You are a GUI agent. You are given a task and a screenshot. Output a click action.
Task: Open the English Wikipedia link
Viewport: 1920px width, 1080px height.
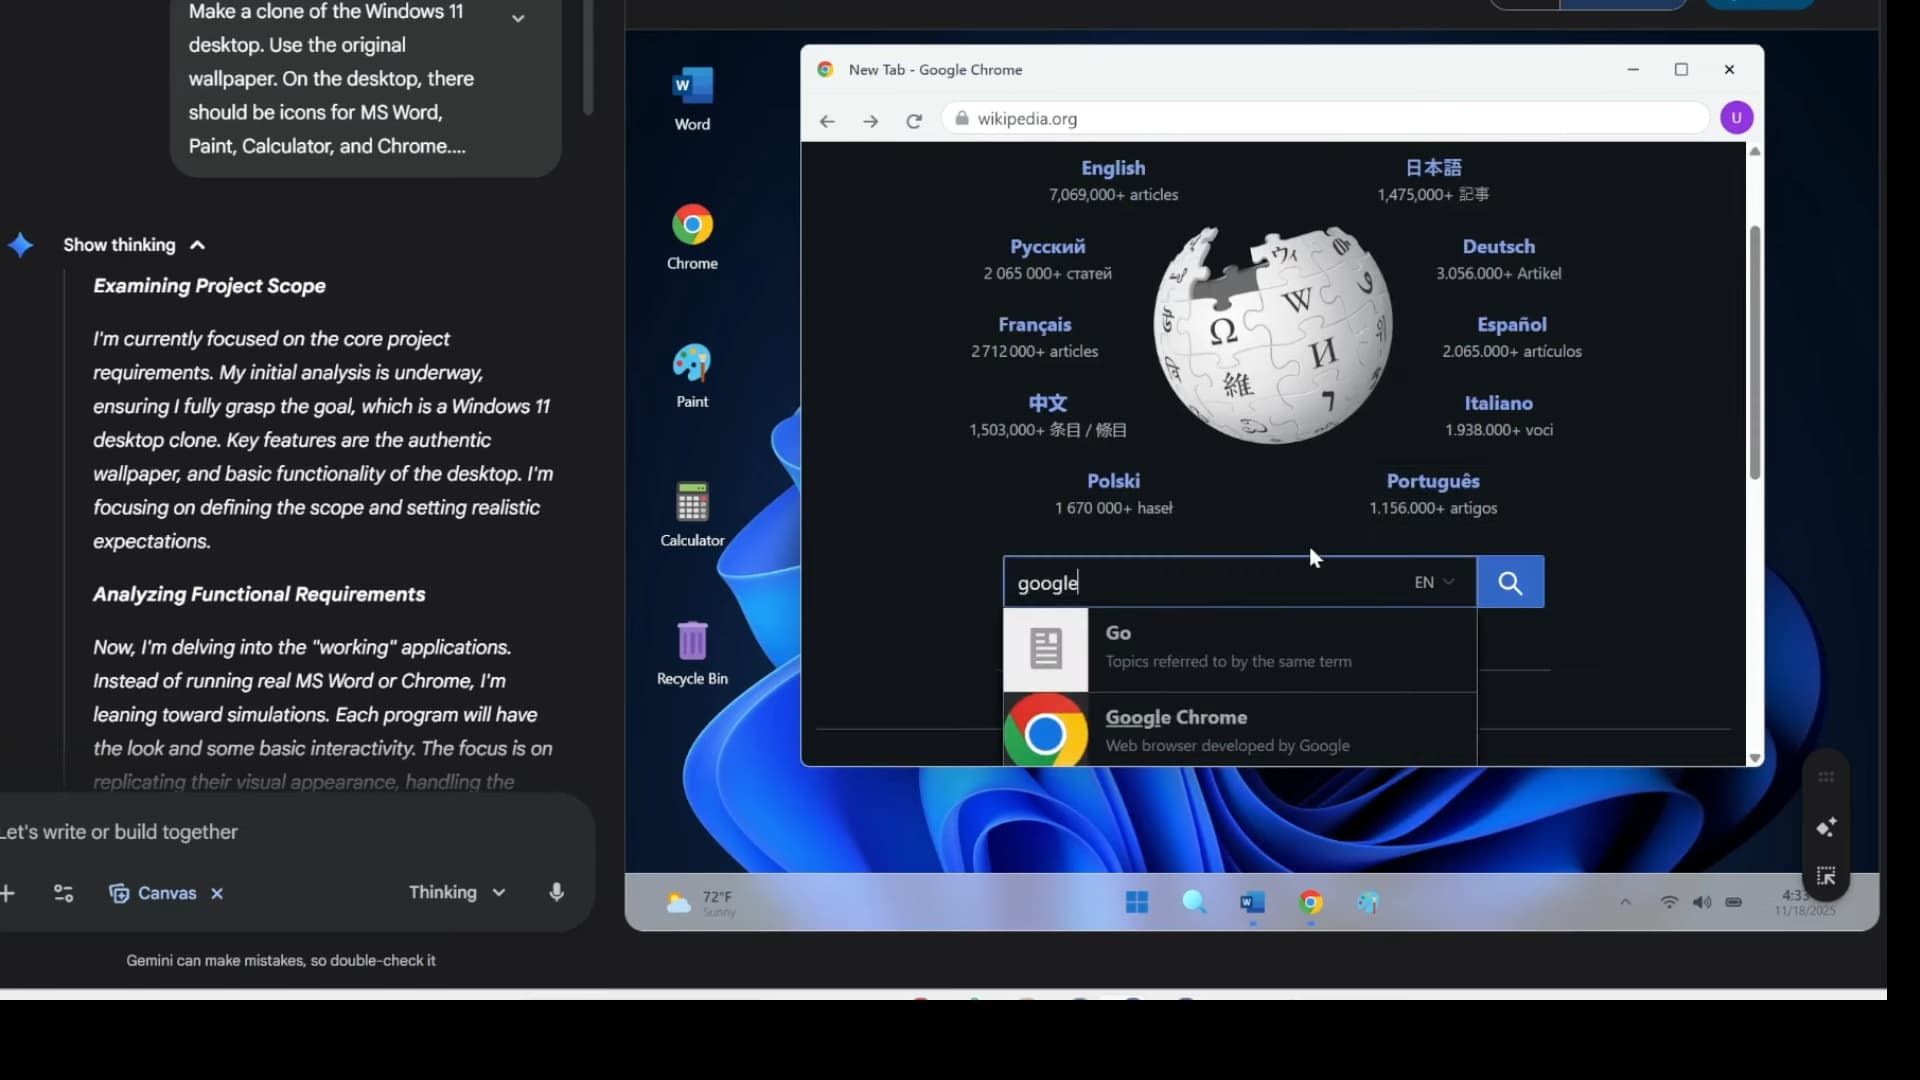[1113, 169]
